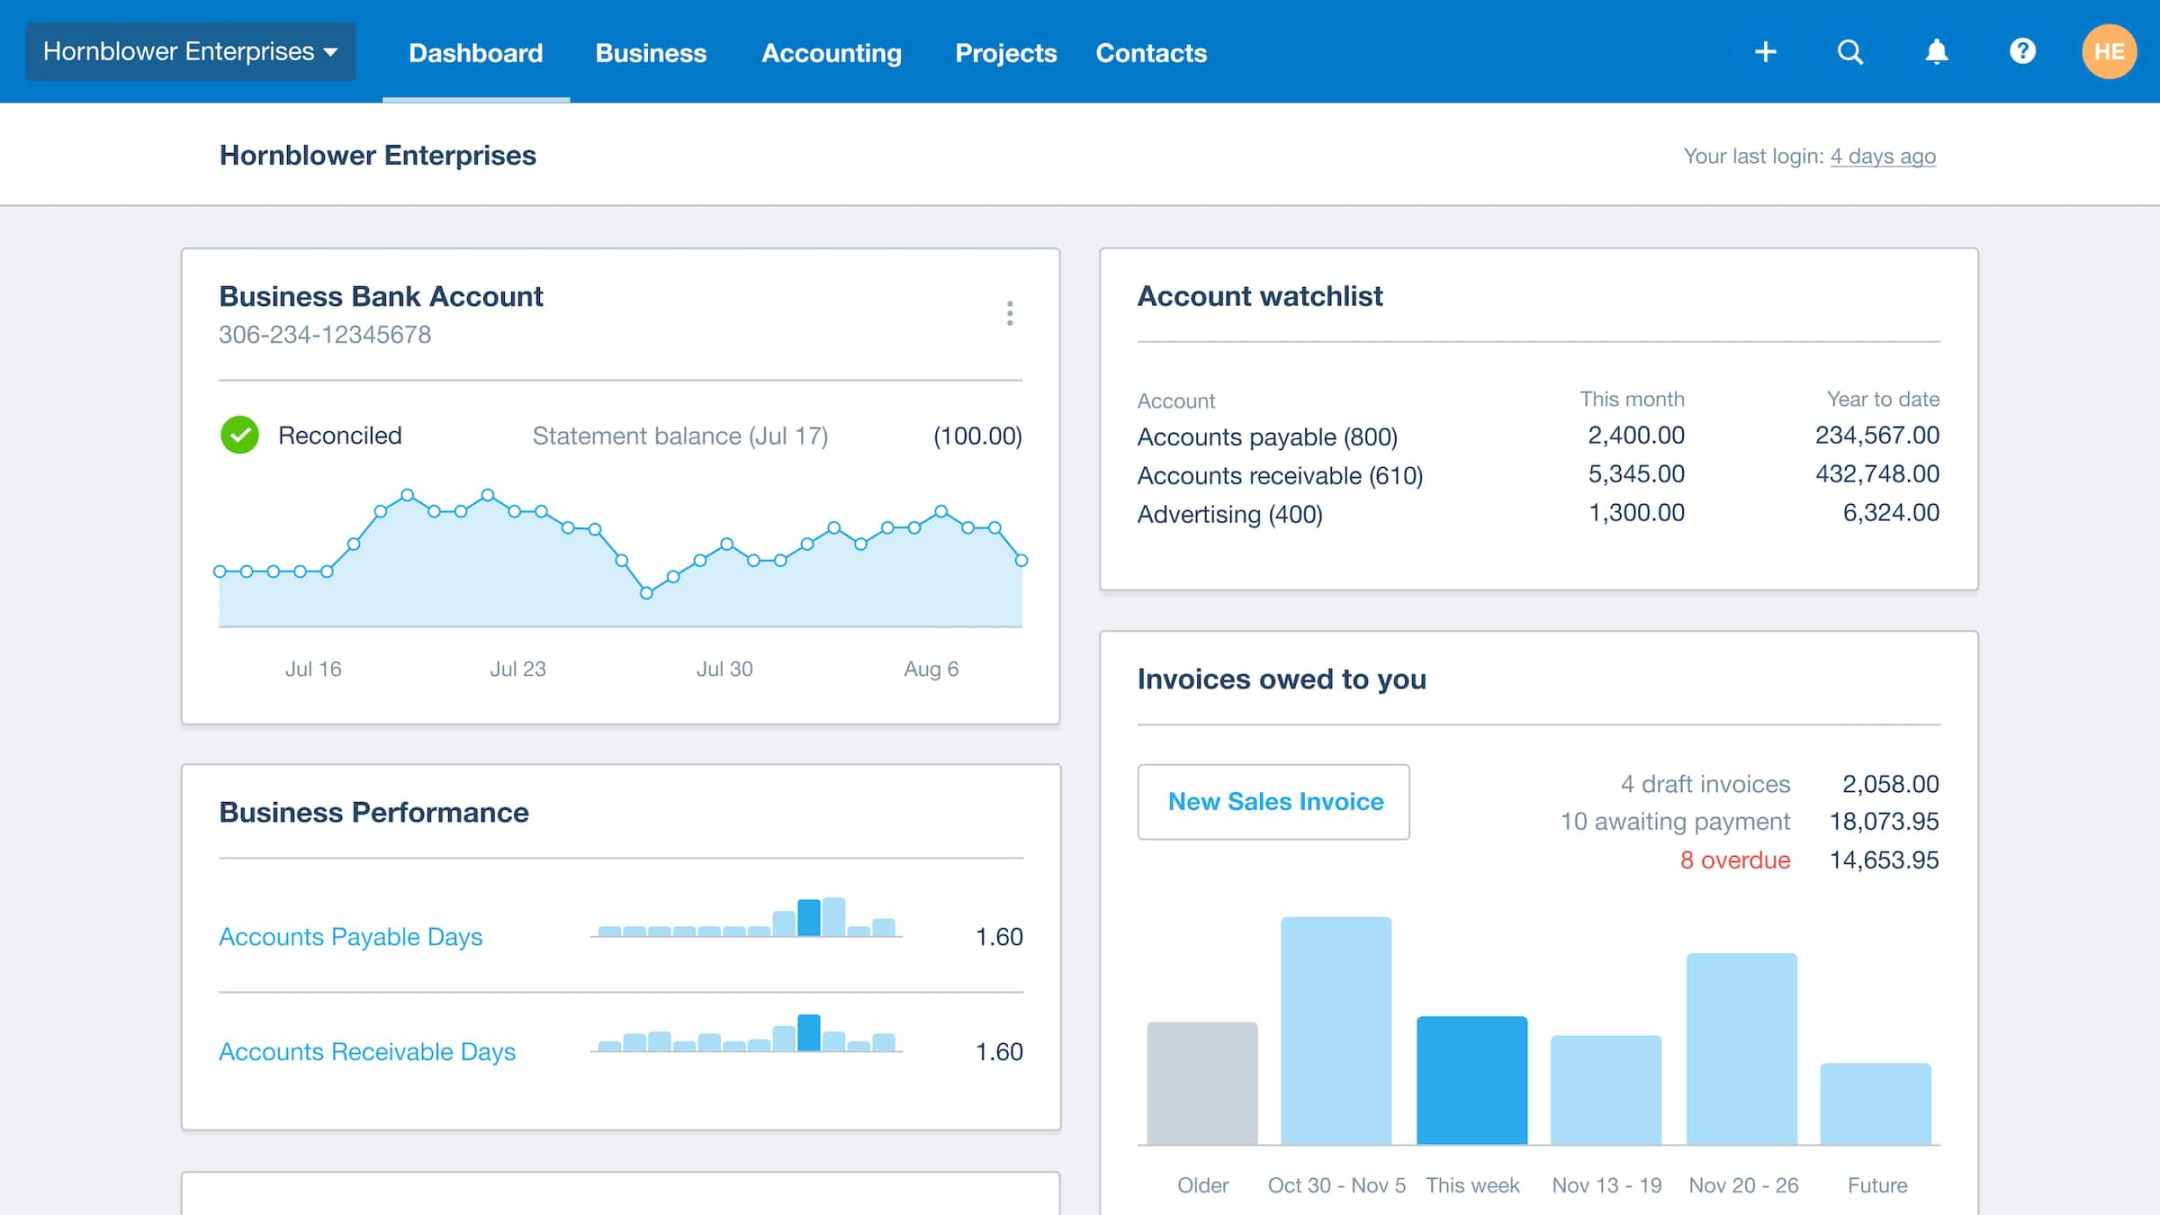Click the overdue invoices amount 14,653.95

click(x=1884, y=860)
